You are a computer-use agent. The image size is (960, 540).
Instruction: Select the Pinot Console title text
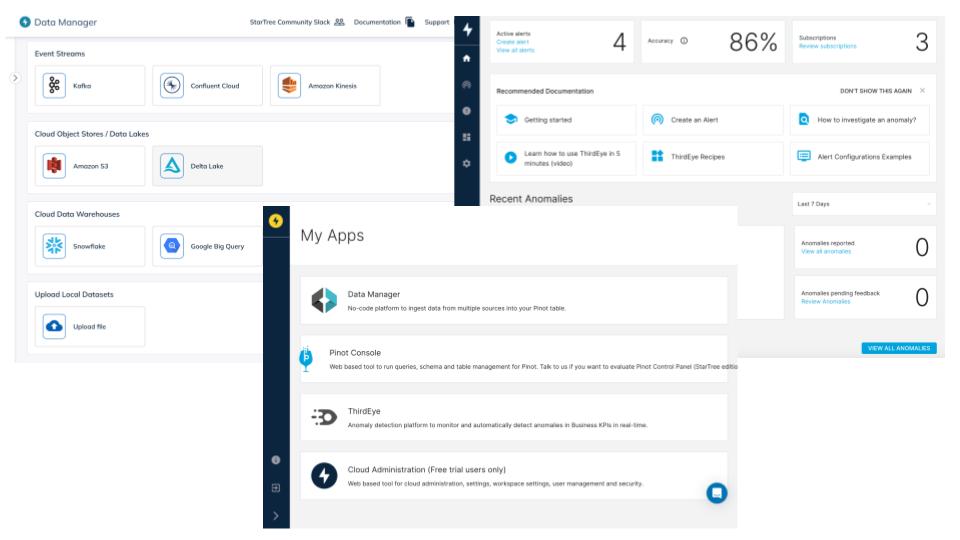click(x=355, y=353)
